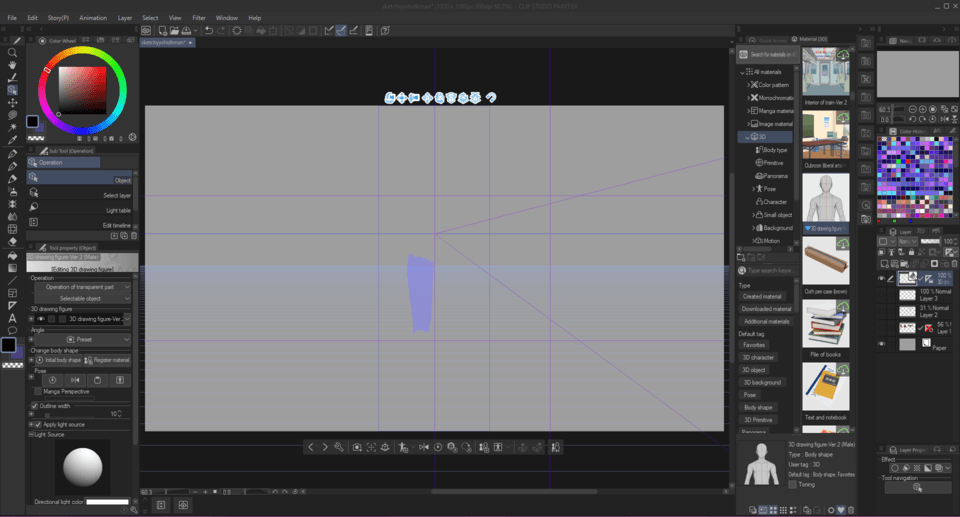Click Open file icon in command bar
960x517 pixels.
pyautogui.click(x=174, y=30)
